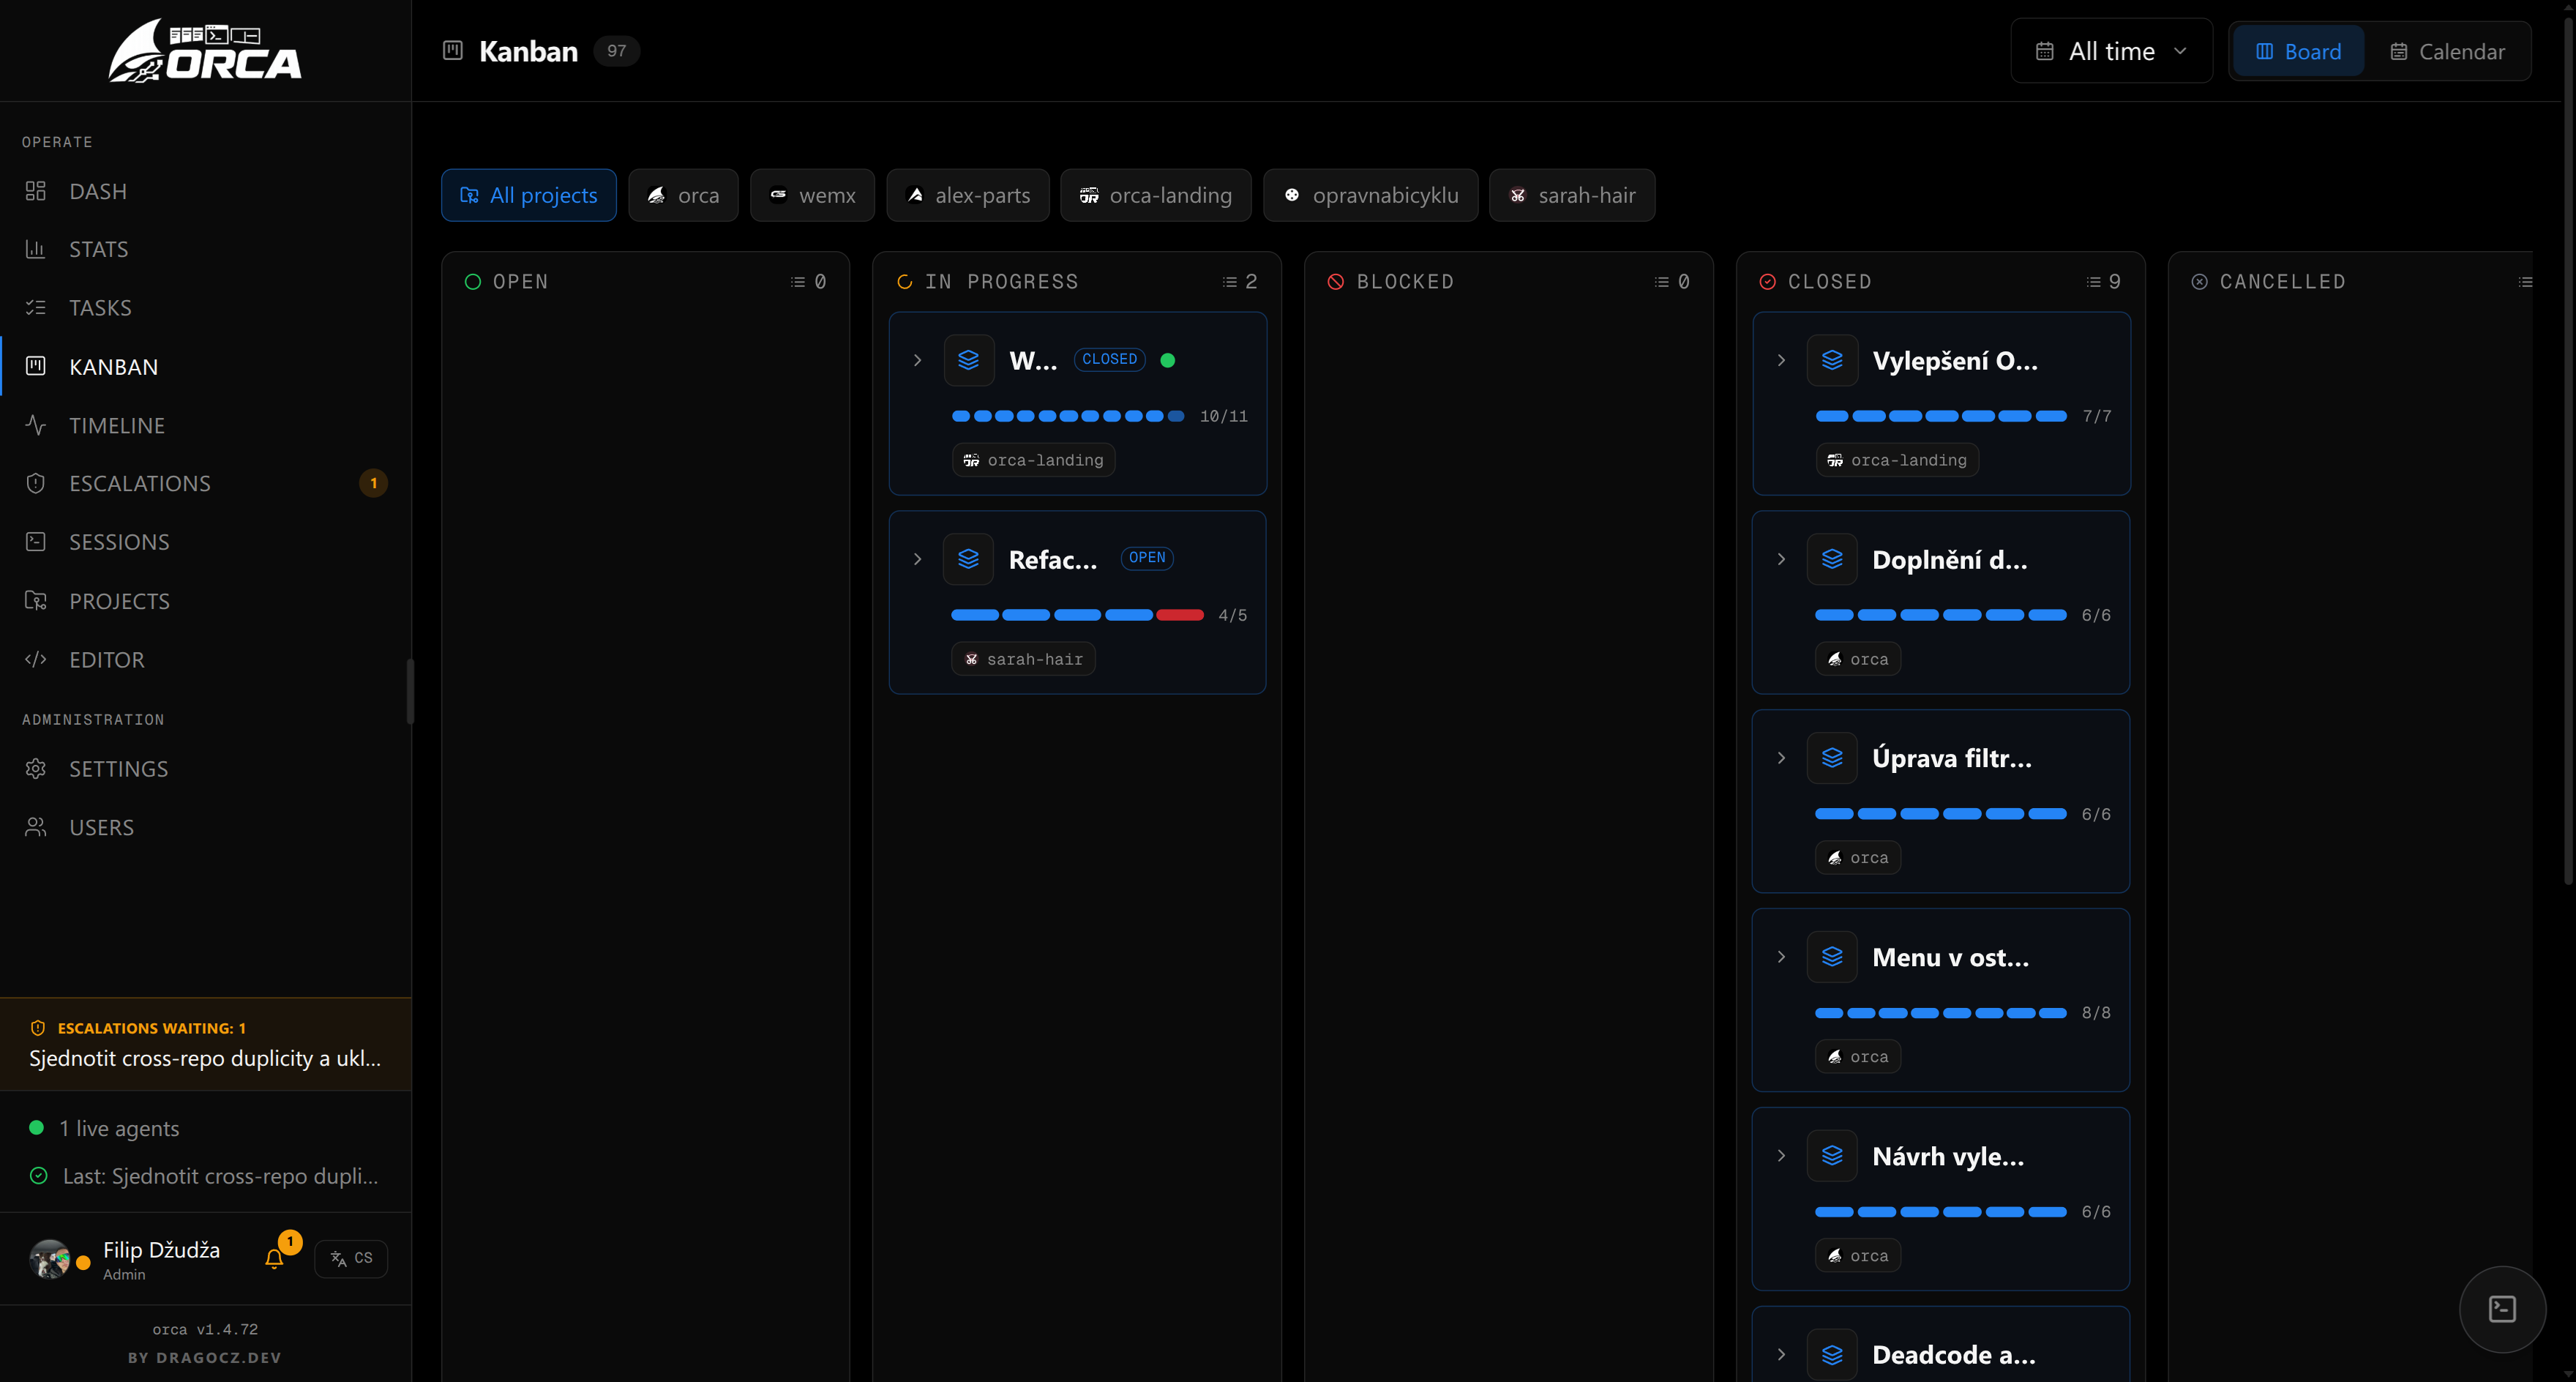This screenshot has width=2576, height=1382.
Task: Filter by wemx project
Action: point(812,195)
